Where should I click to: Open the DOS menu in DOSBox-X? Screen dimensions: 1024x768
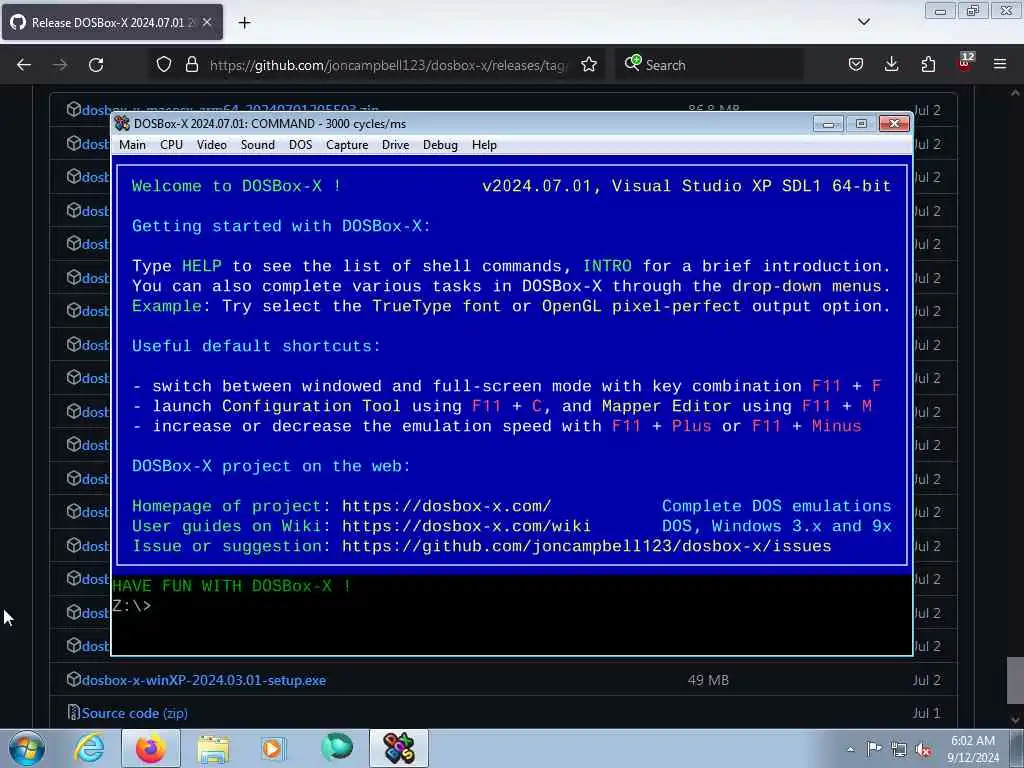300,145
